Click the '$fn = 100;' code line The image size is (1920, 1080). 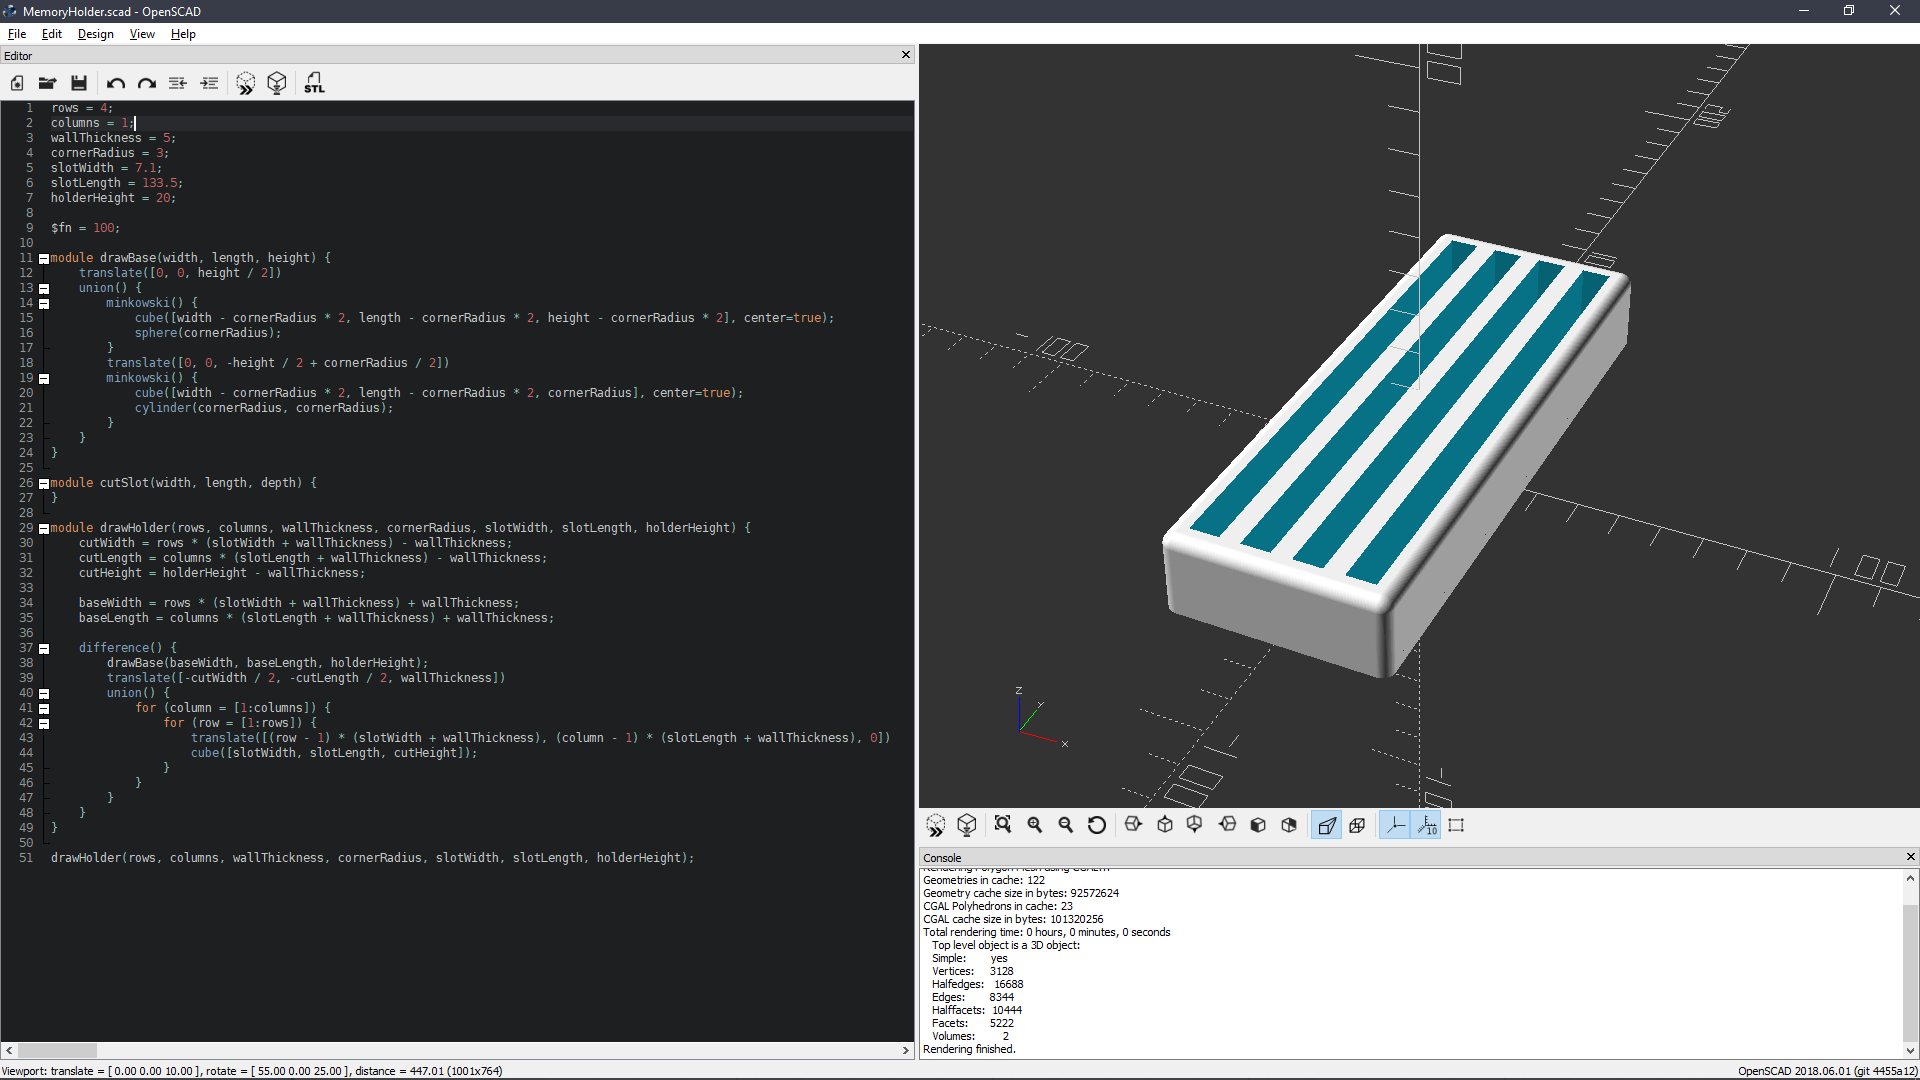85,228
